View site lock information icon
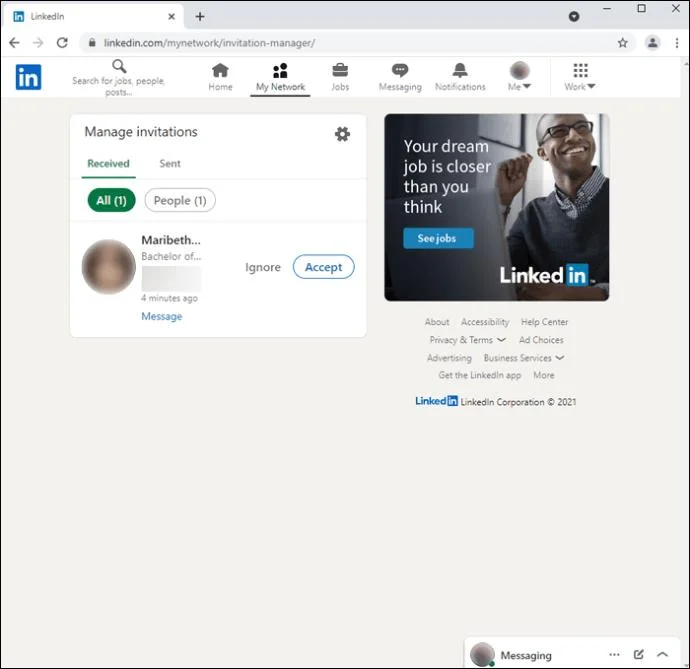 pyautogui.click(x=92, y=43)
